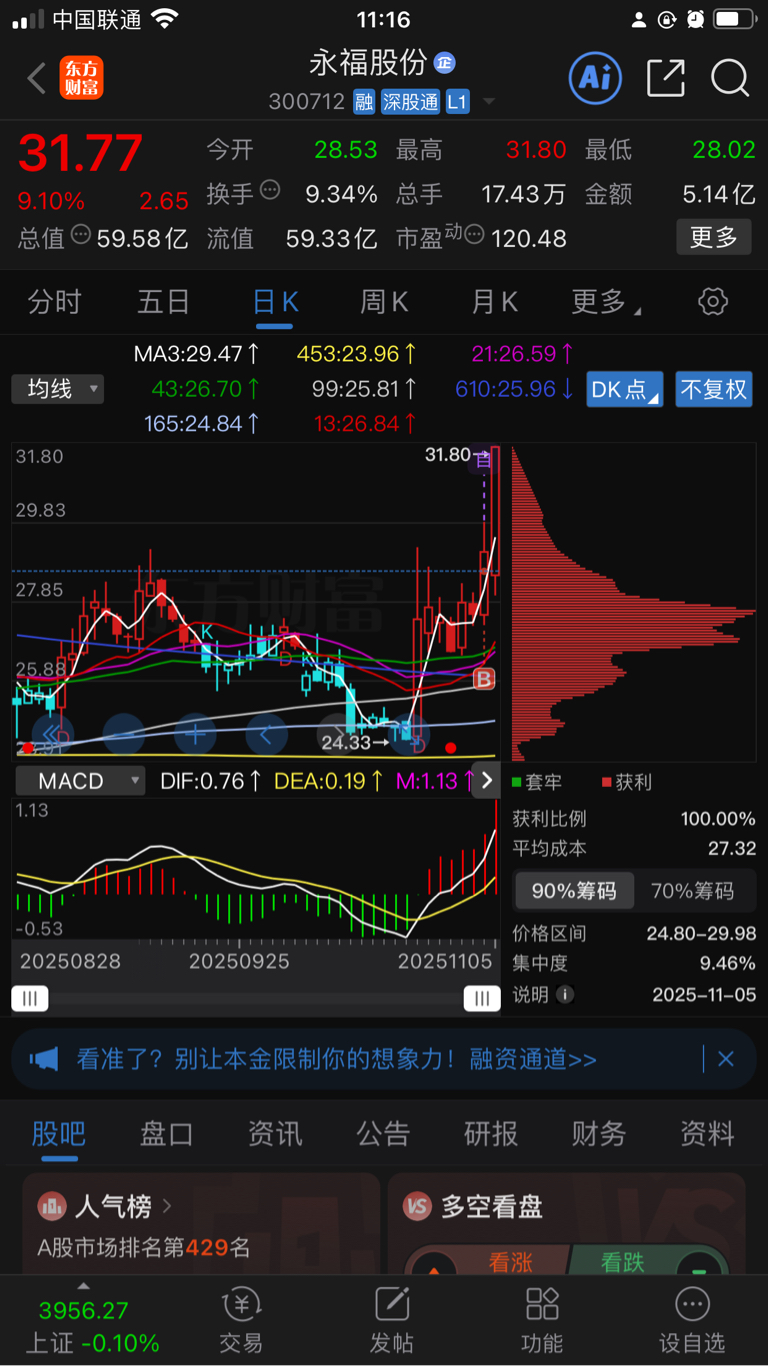Switch to 五日 chart tab
Viewport: 768px width, 1366px height.
click(x=163, y=302)
